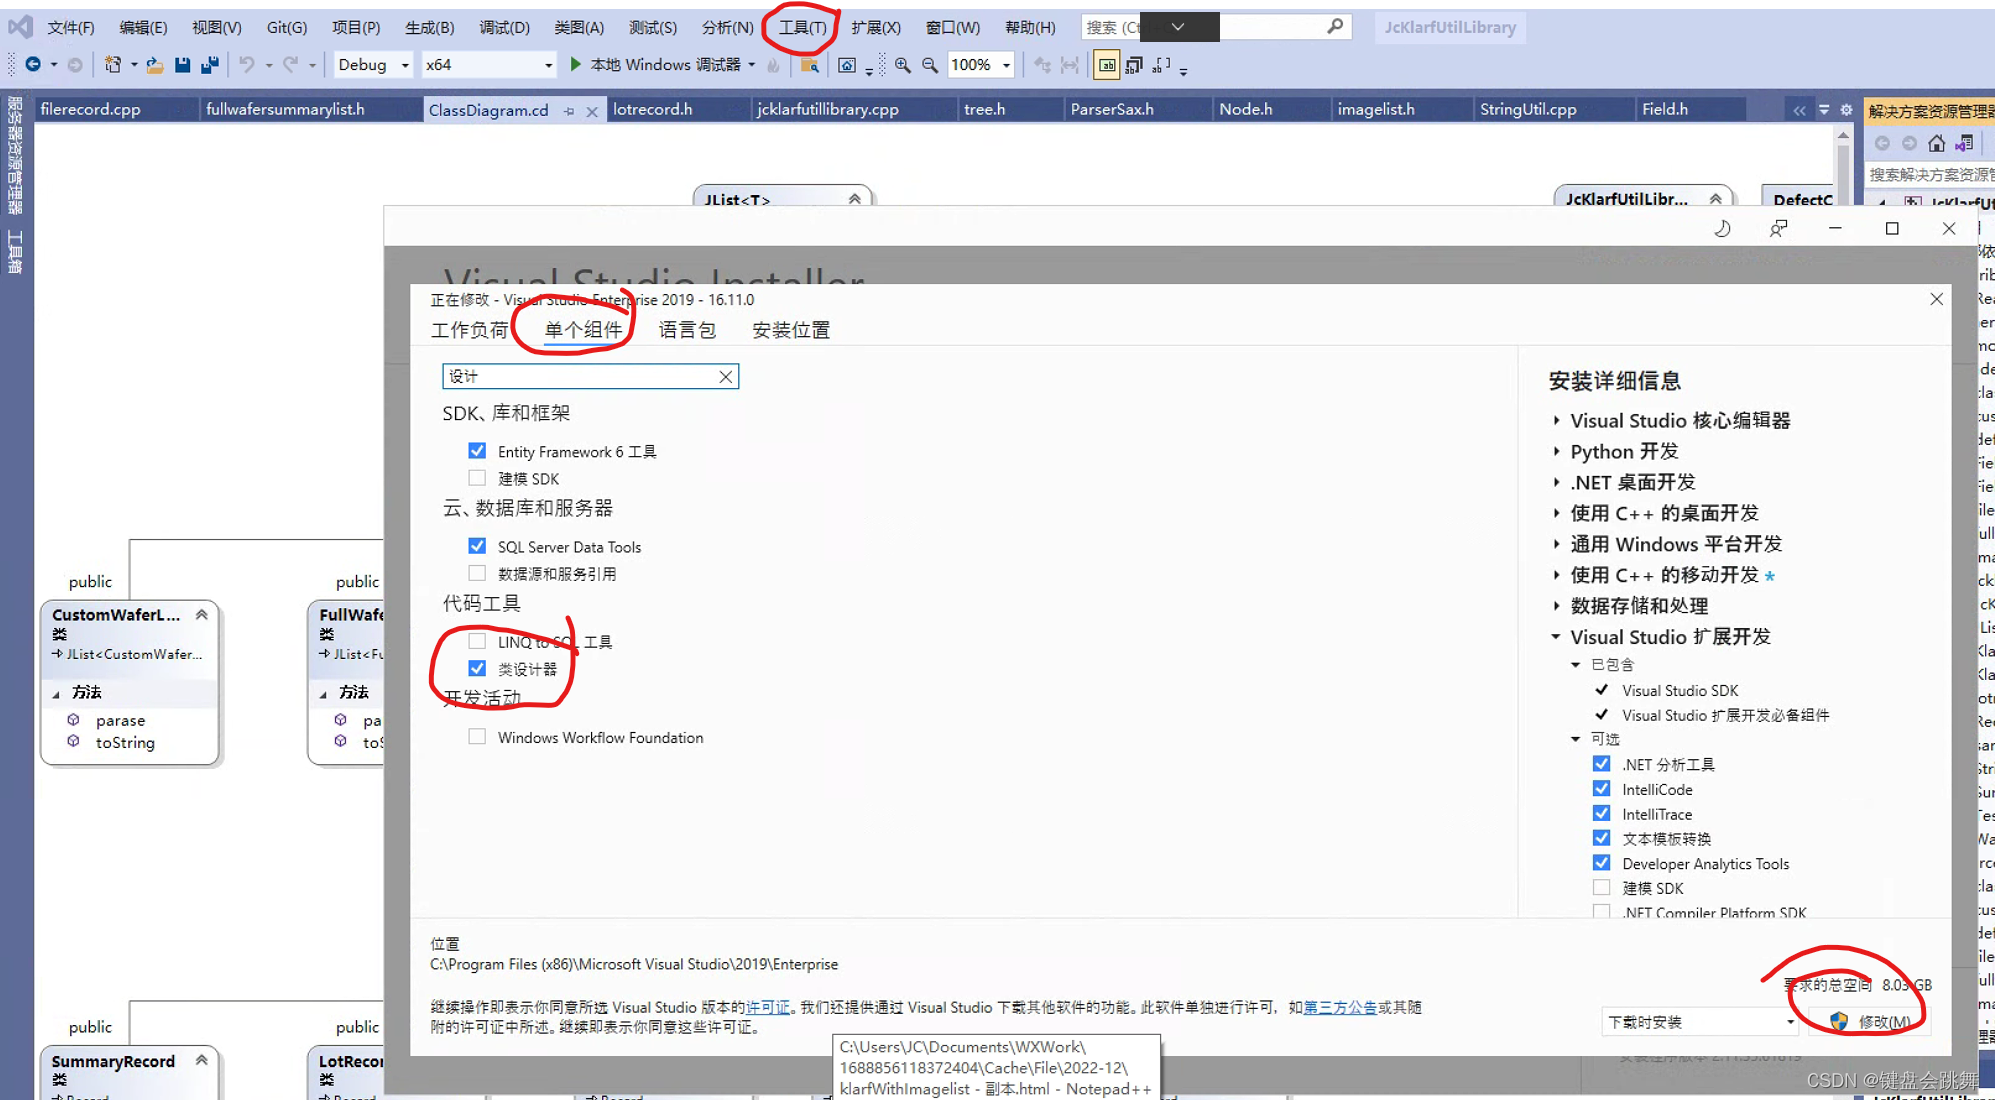Close the installer modify dialog

tap(1936, 299)
